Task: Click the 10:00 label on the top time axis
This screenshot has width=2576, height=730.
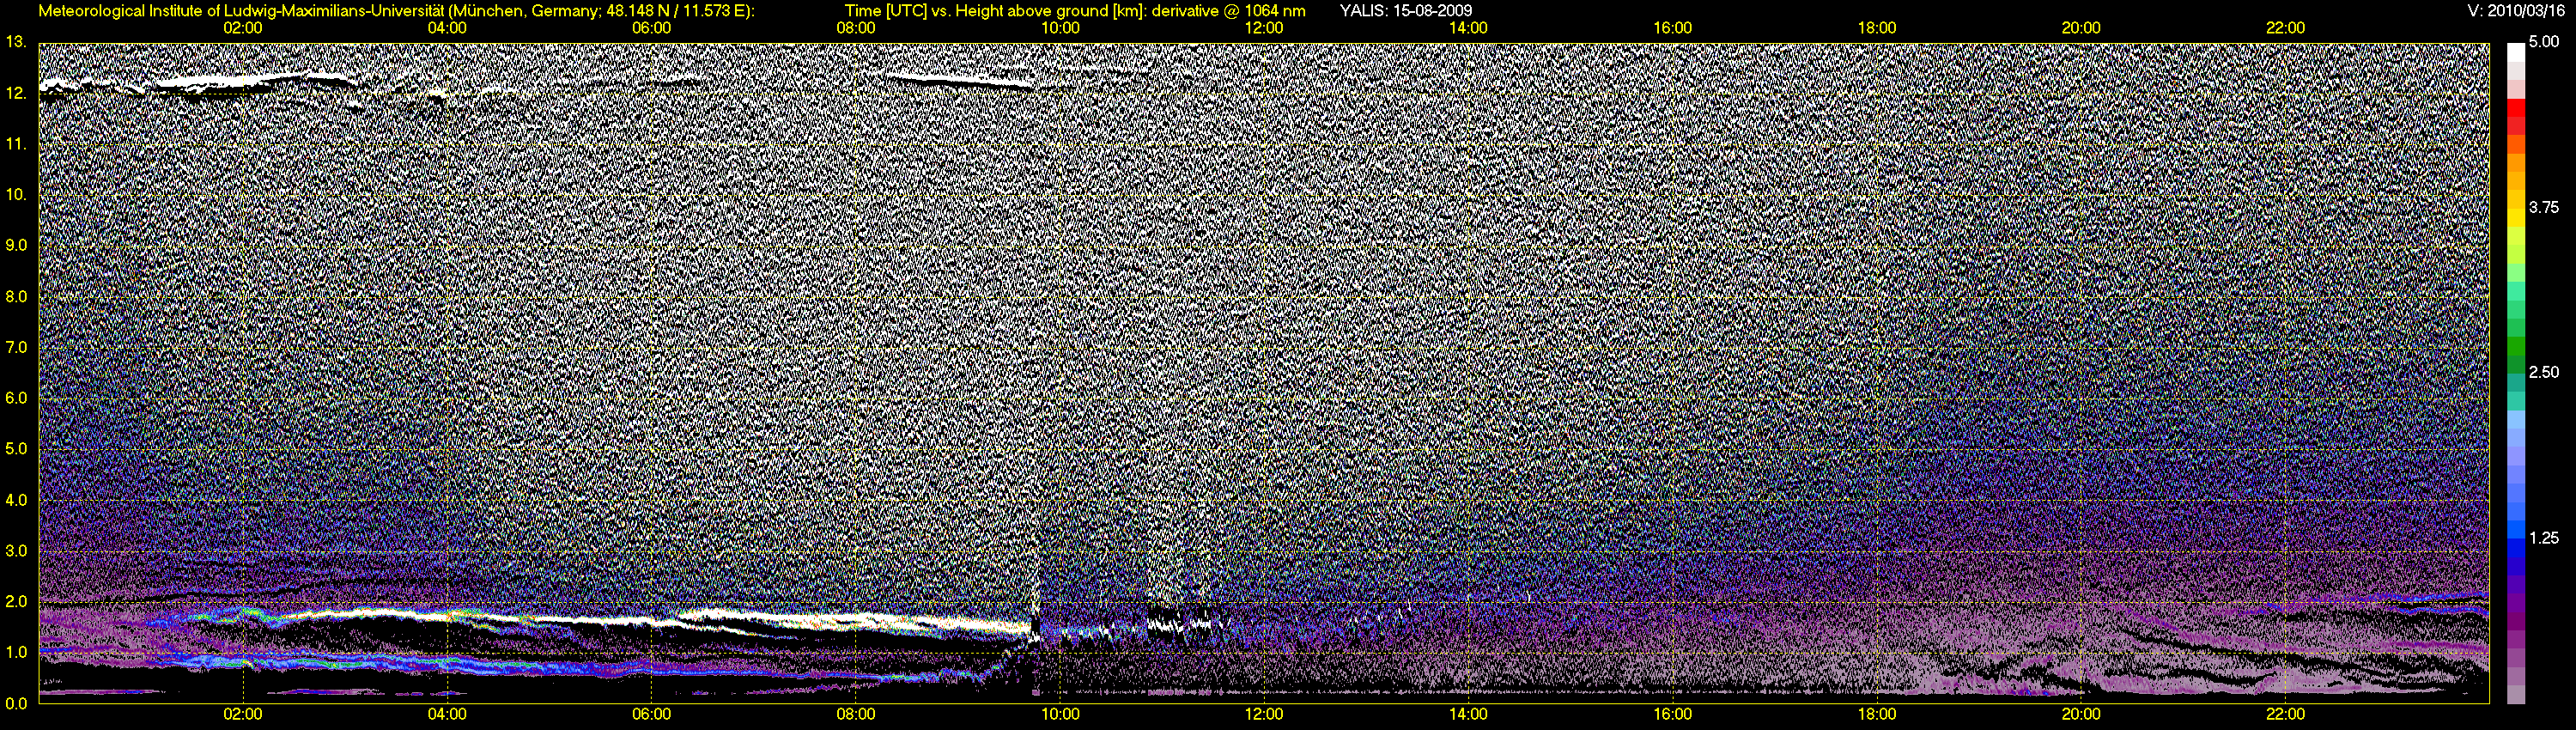Action: [1060, 28]
